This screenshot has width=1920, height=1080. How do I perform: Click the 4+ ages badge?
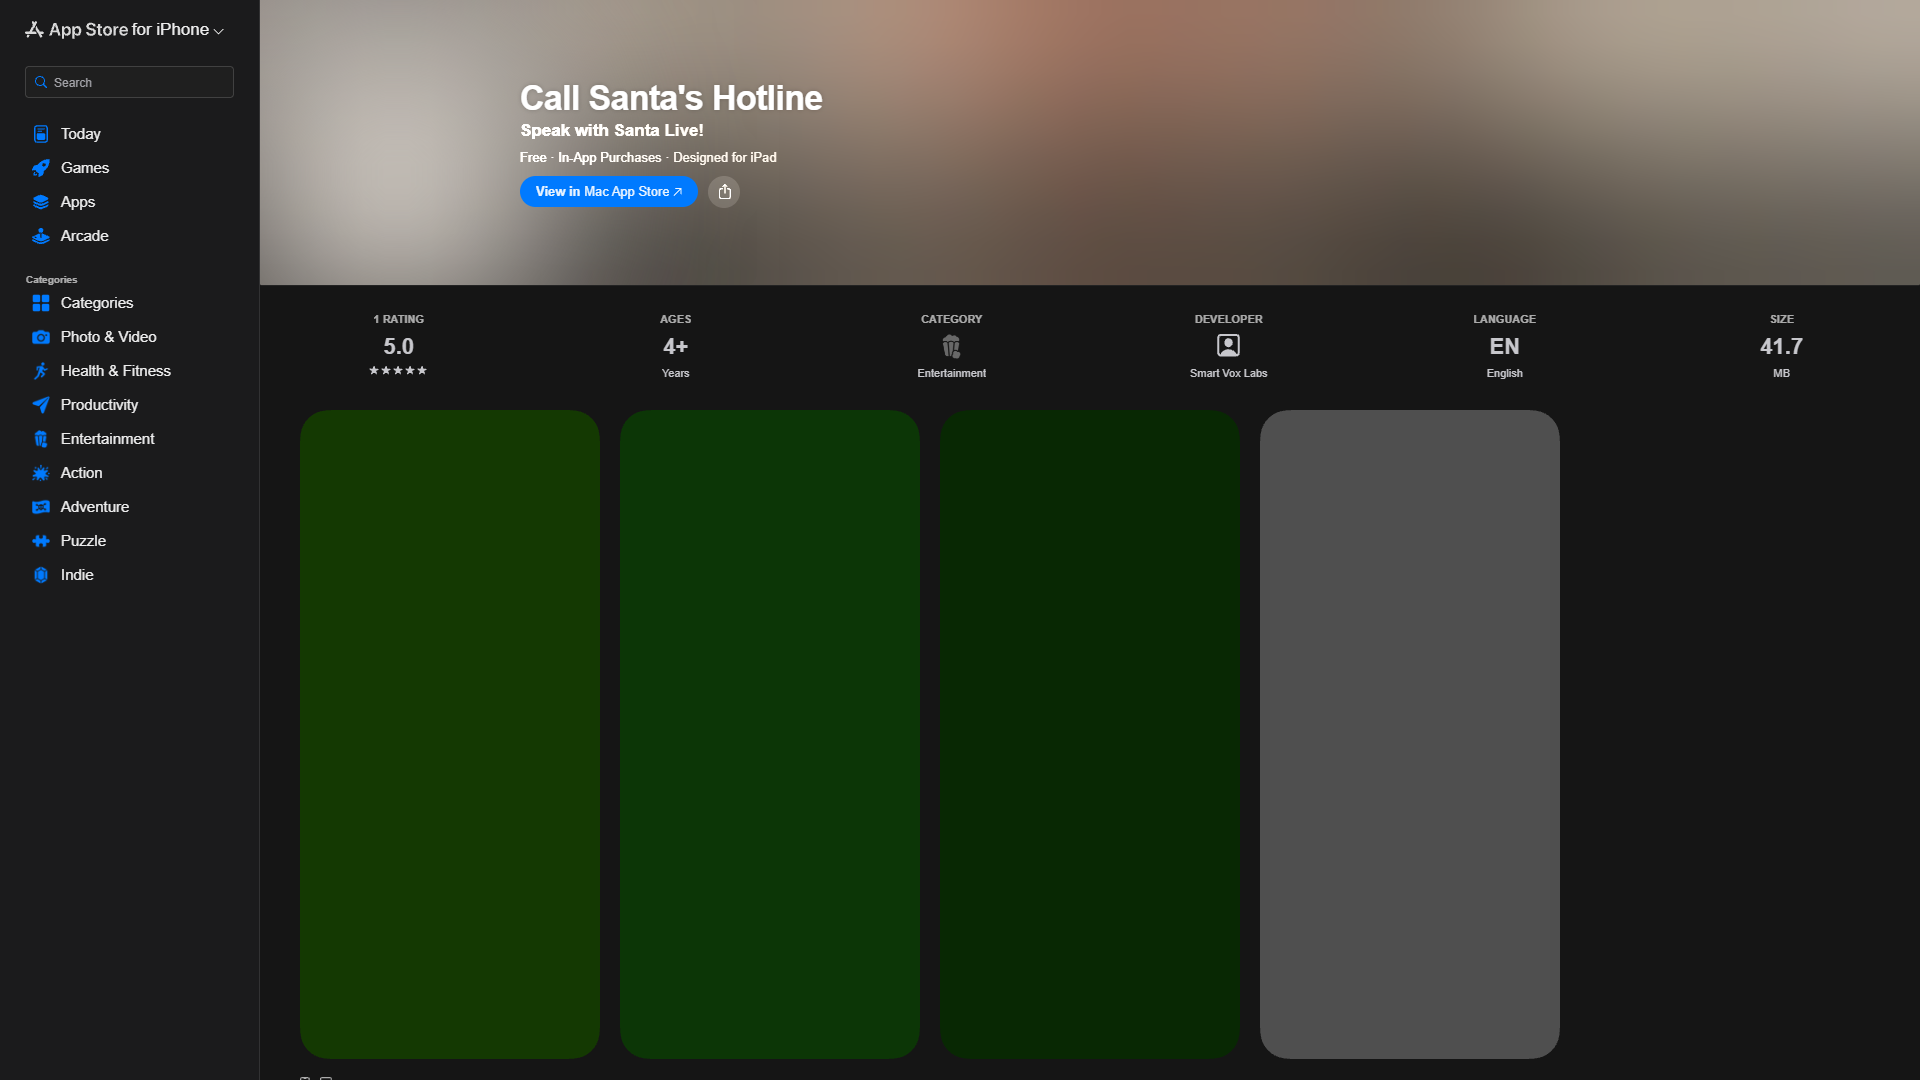pyautogui.click(x=675, y=346)
